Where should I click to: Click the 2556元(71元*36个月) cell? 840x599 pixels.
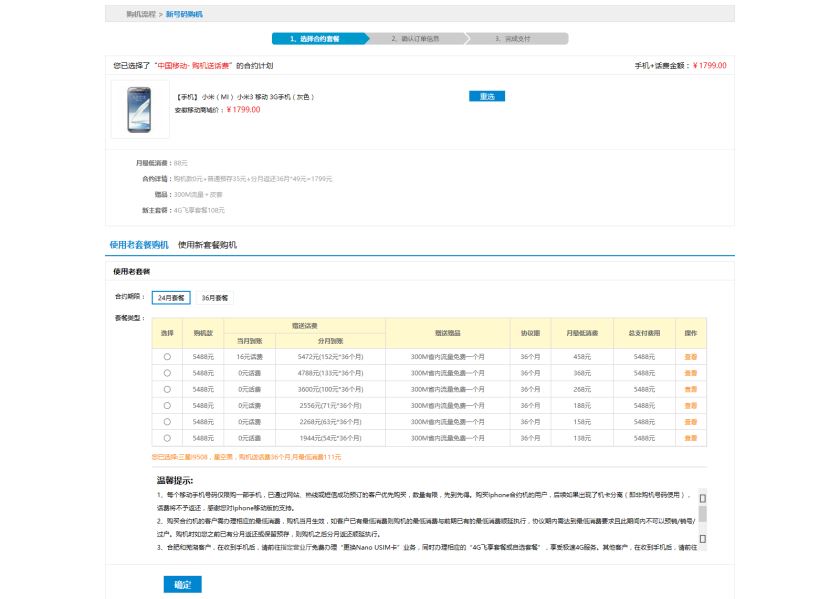click(x=331, y=406)
